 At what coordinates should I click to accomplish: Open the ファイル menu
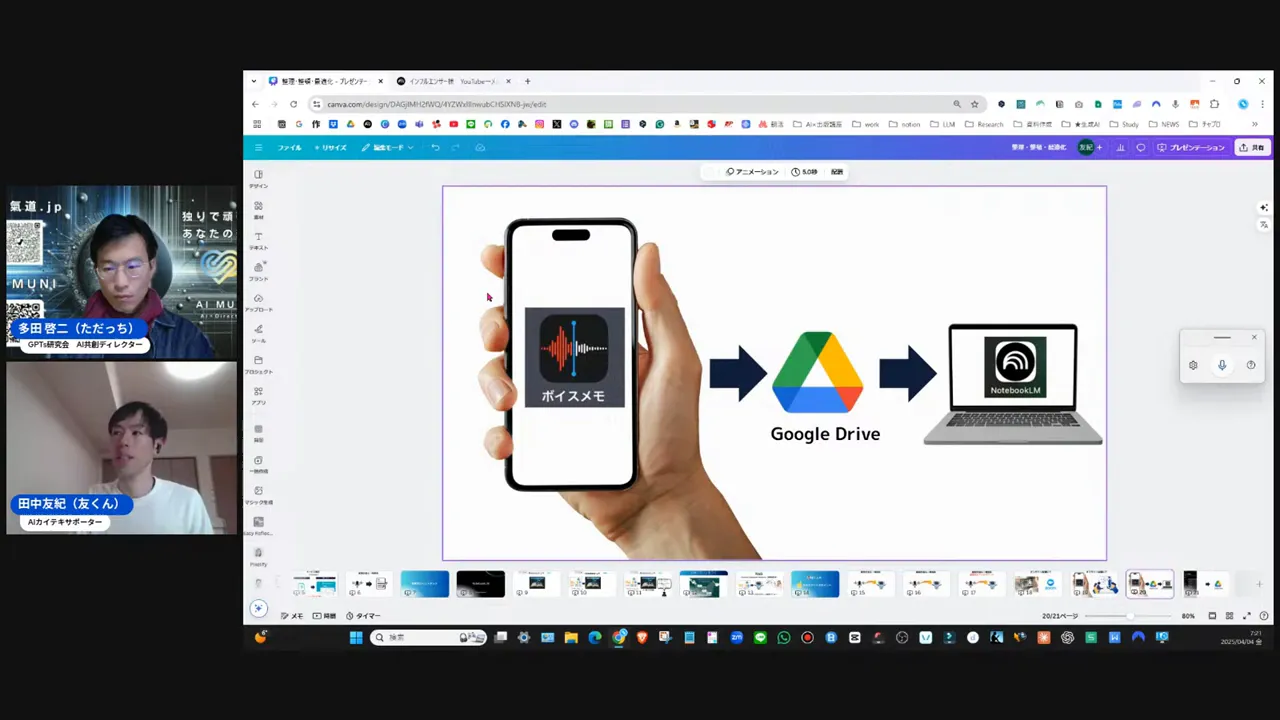click(x=289, y=147)
